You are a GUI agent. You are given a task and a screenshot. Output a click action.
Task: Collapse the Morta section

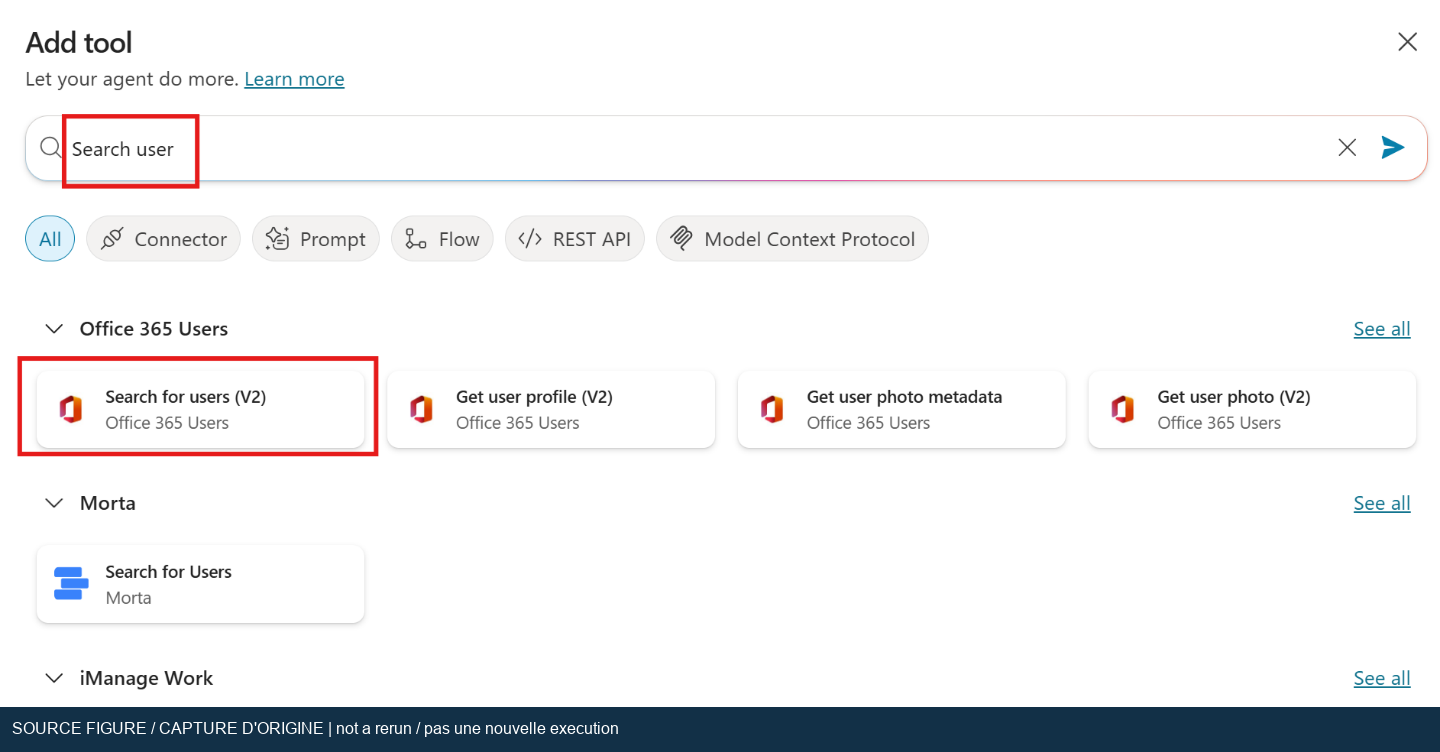tap(54, 503)
